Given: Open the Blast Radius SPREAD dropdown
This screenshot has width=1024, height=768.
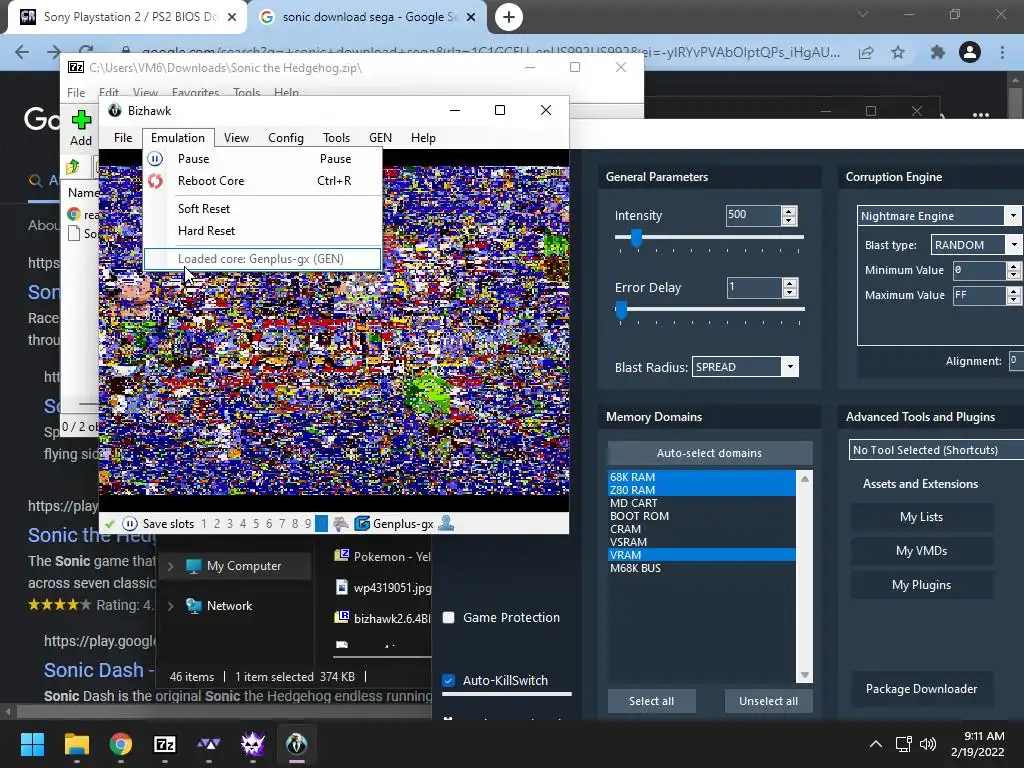Looking at the screenshot, I should pyautogui.click(x=790, y=367).
